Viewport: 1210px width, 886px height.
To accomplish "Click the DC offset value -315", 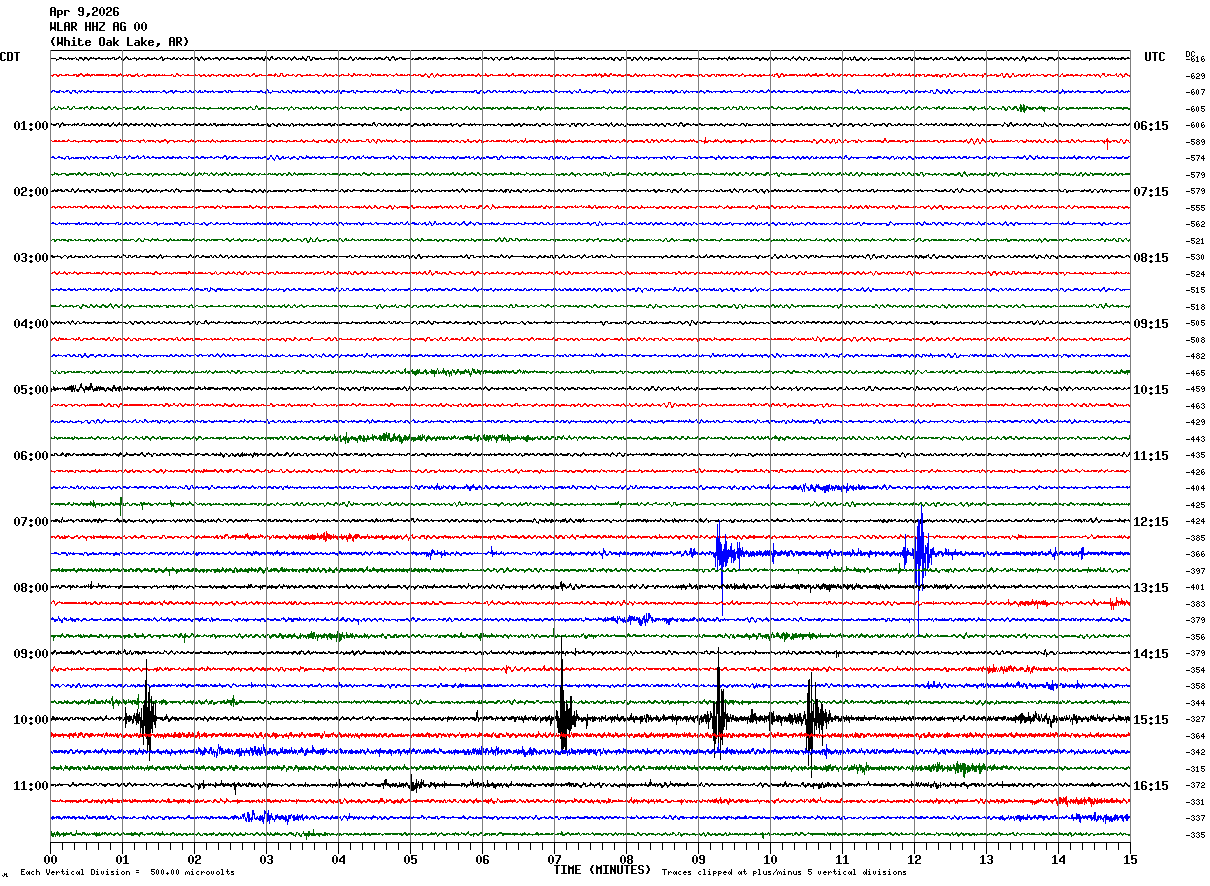I will click(1195, 769).
